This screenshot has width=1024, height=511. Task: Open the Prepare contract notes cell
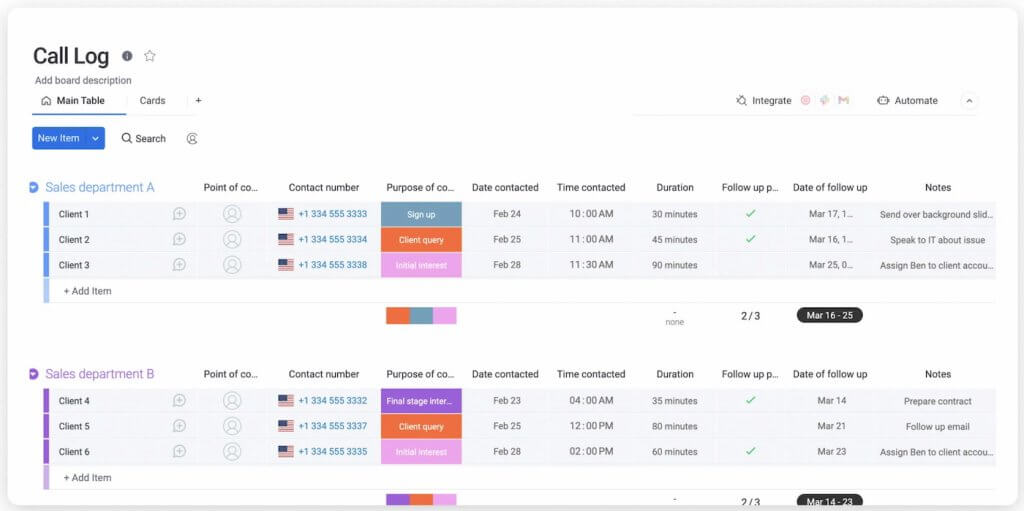tap(938, 401)
